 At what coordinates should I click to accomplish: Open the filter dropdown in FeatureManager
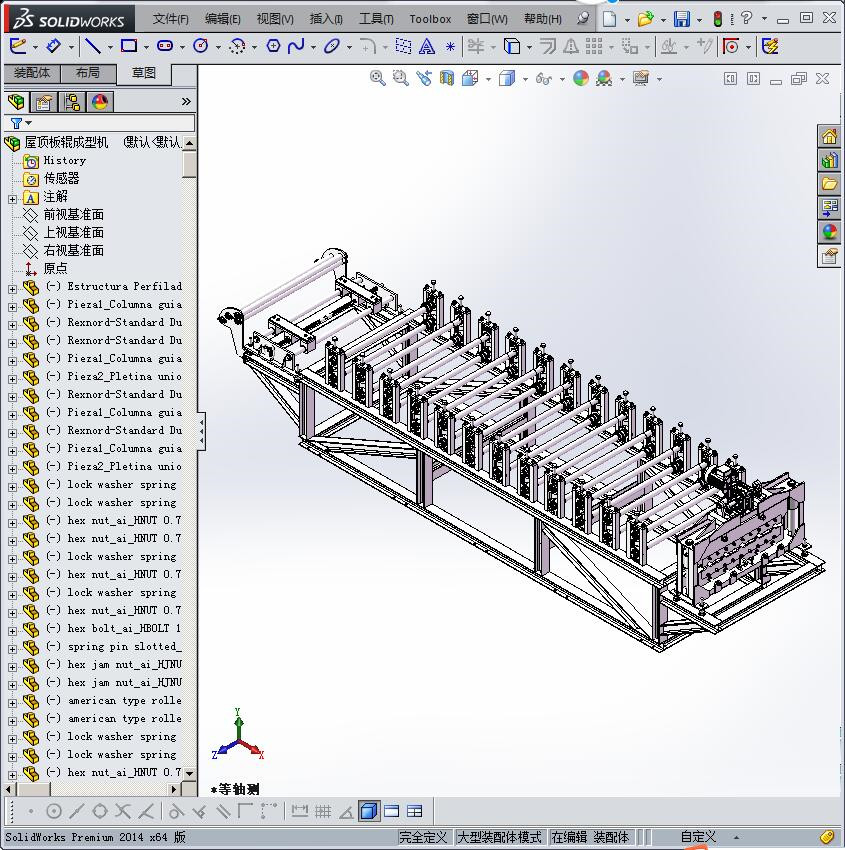(x=28, y=123)
